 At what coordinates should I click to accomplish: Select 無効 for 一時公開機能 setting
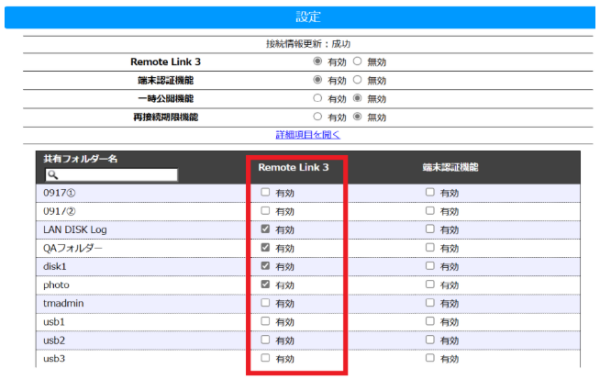tap(357, 98)
